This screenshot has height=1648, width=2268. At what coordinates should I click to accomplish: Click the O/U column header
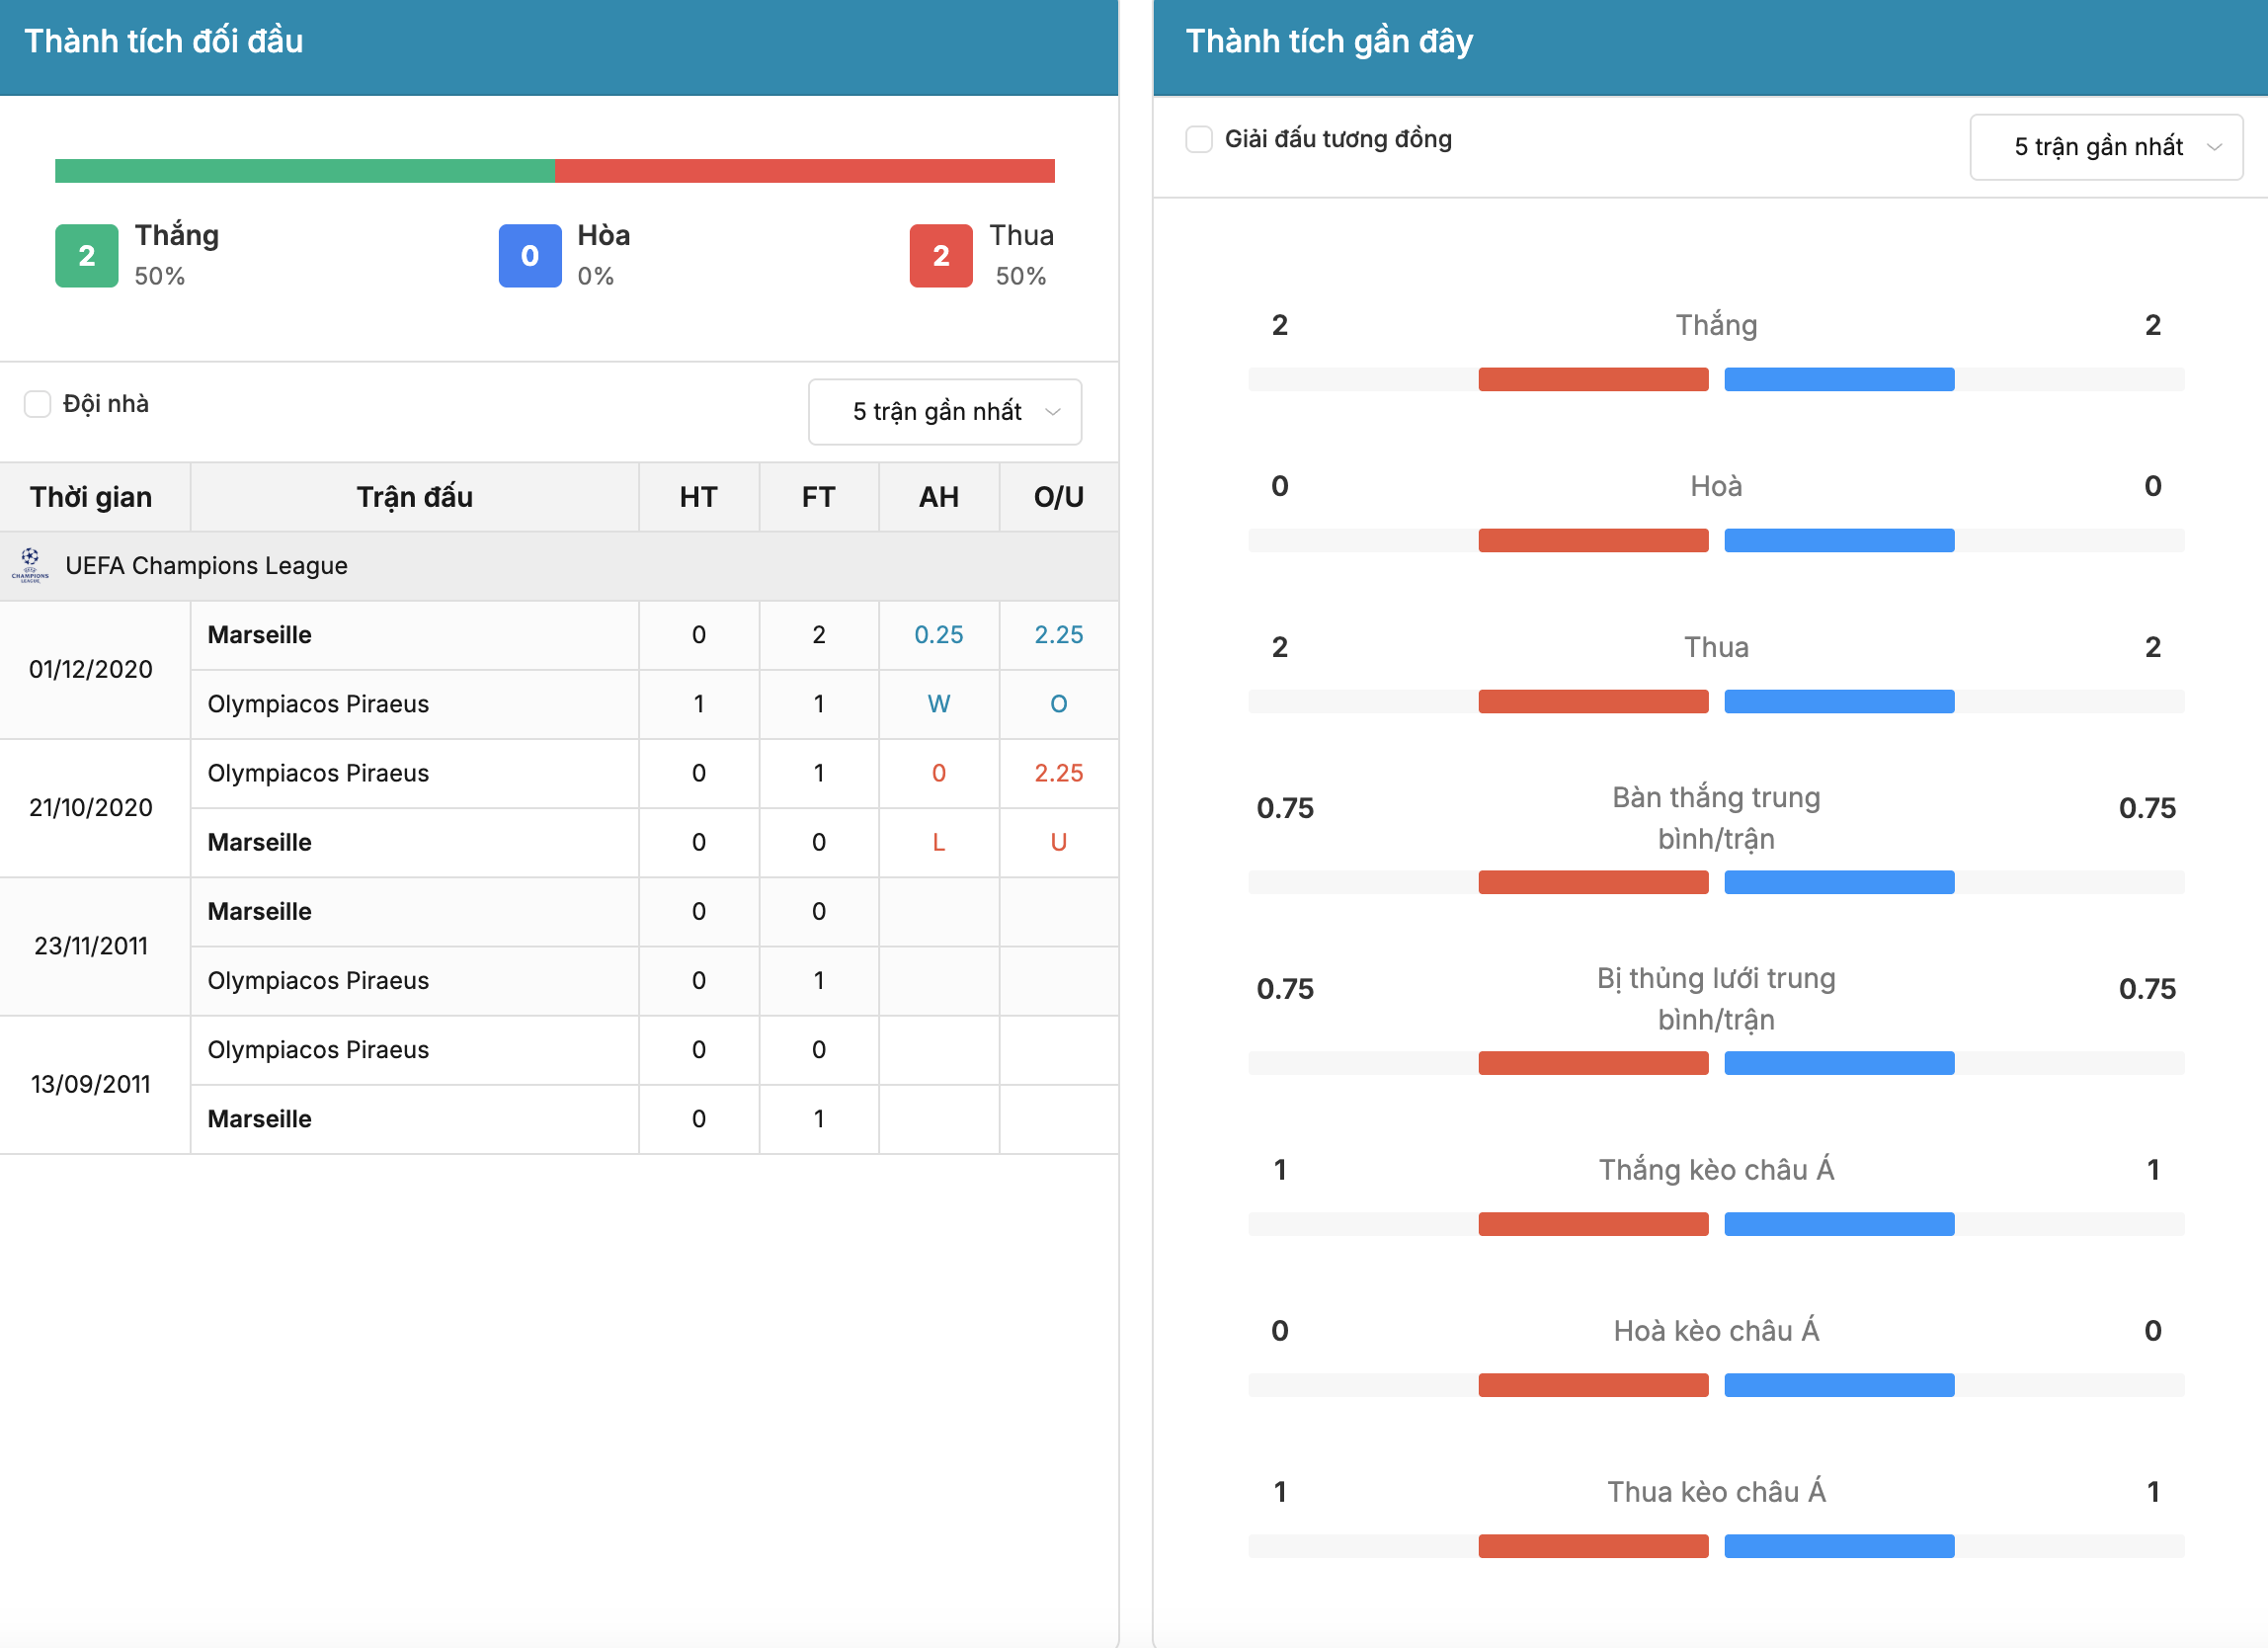(x=1059, y=497)
